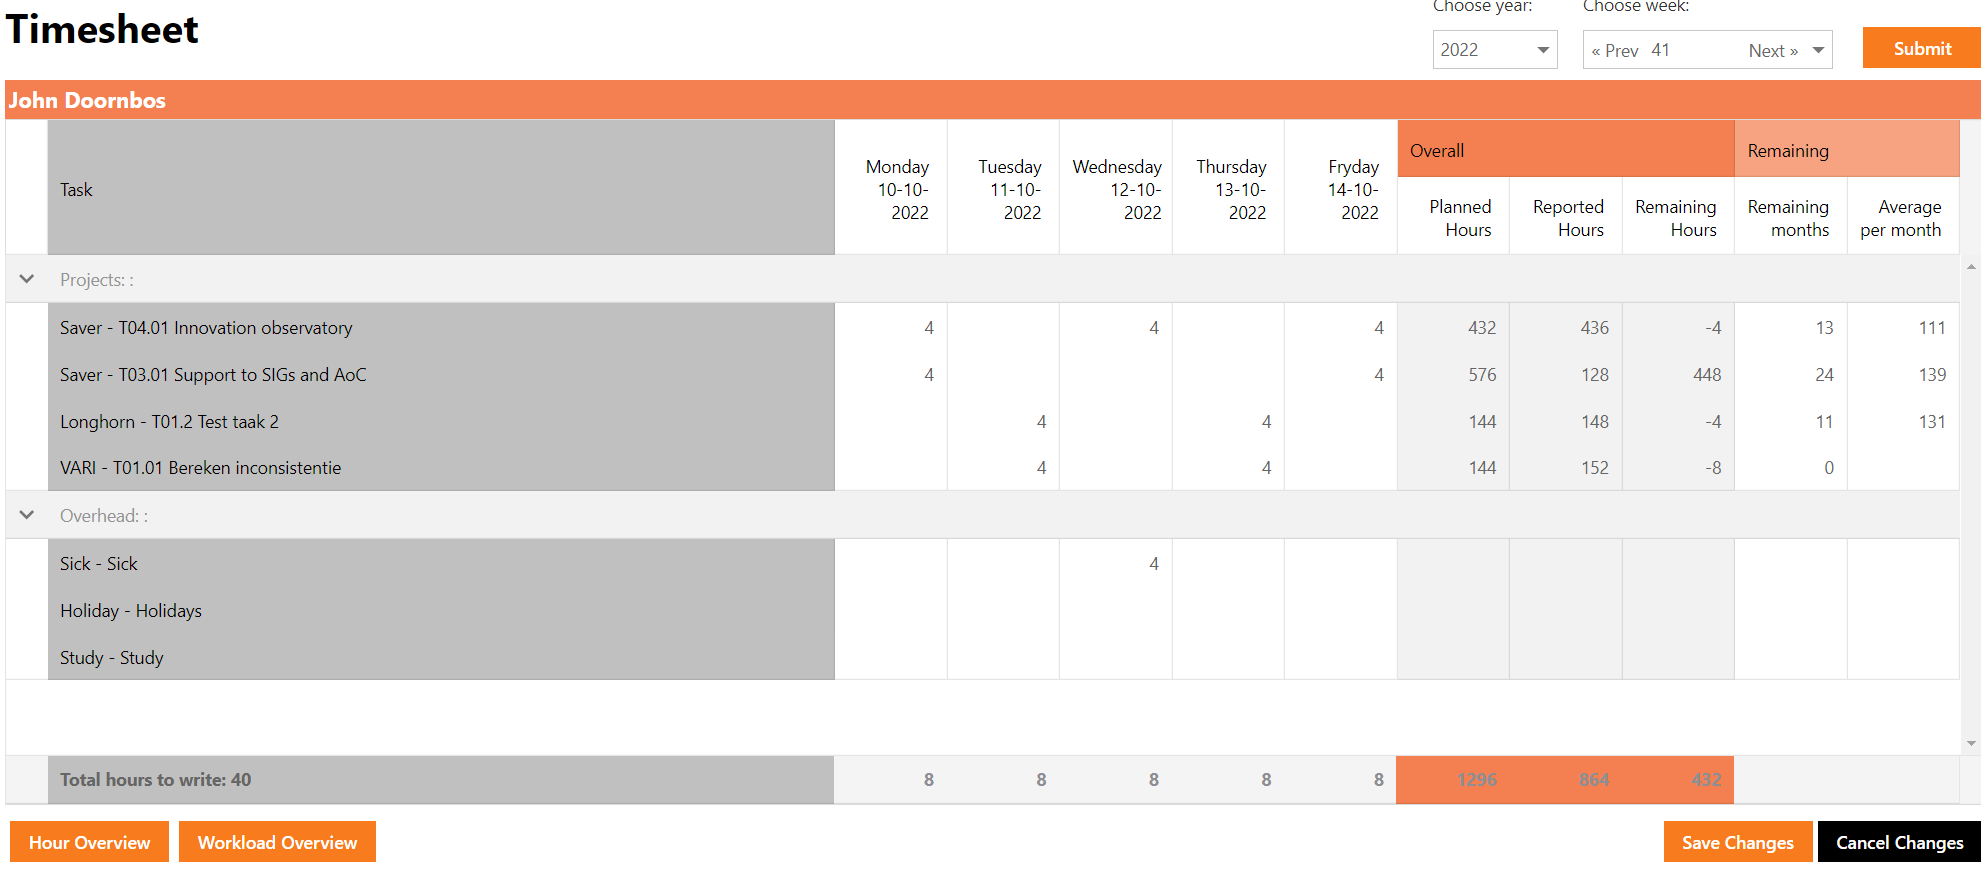Click the Submit button
1981x894 pixels.
[1922, 48]
